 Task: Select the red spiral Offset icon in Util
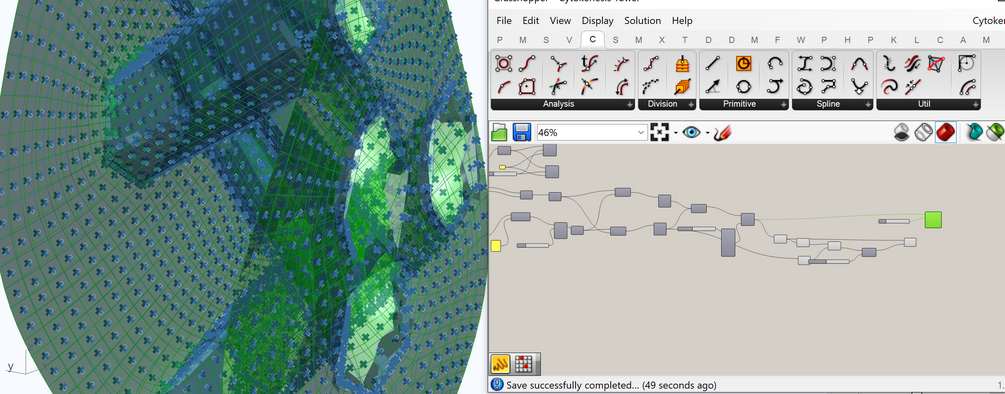pos(889,85)
